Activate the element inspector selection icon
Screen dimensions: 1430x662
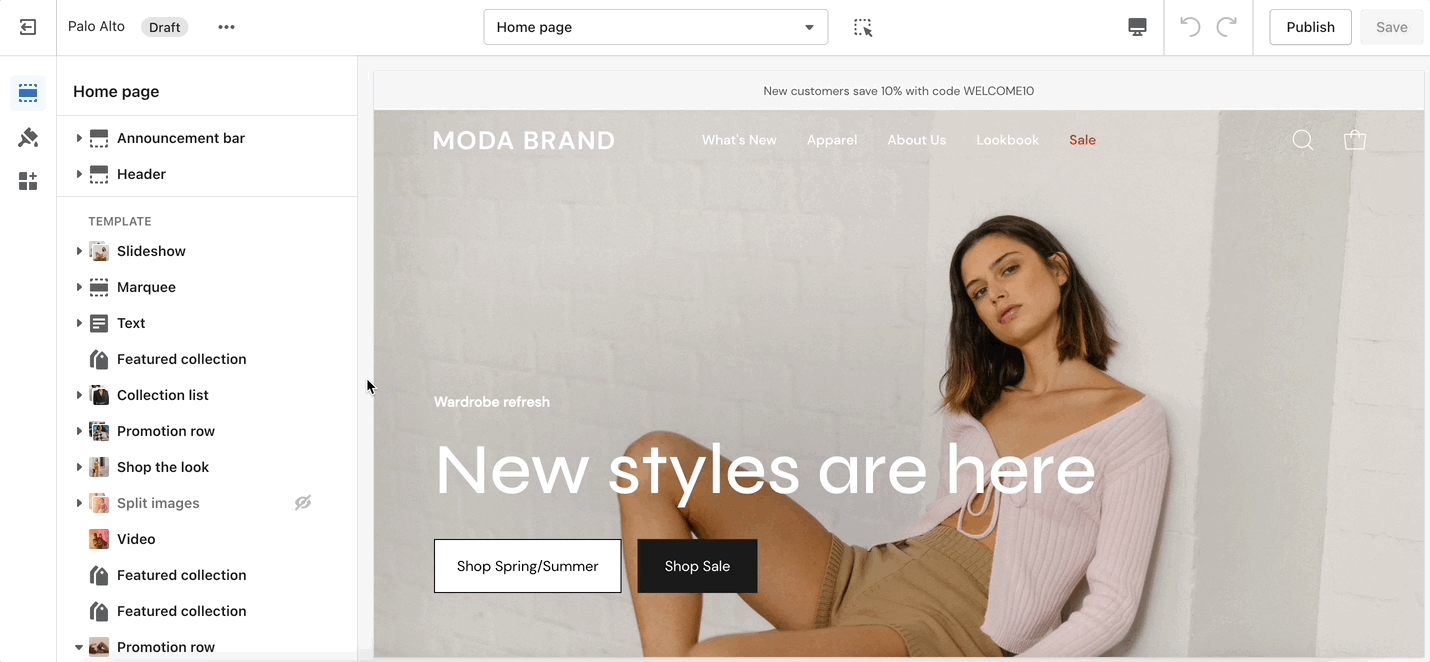coord(863,27)
